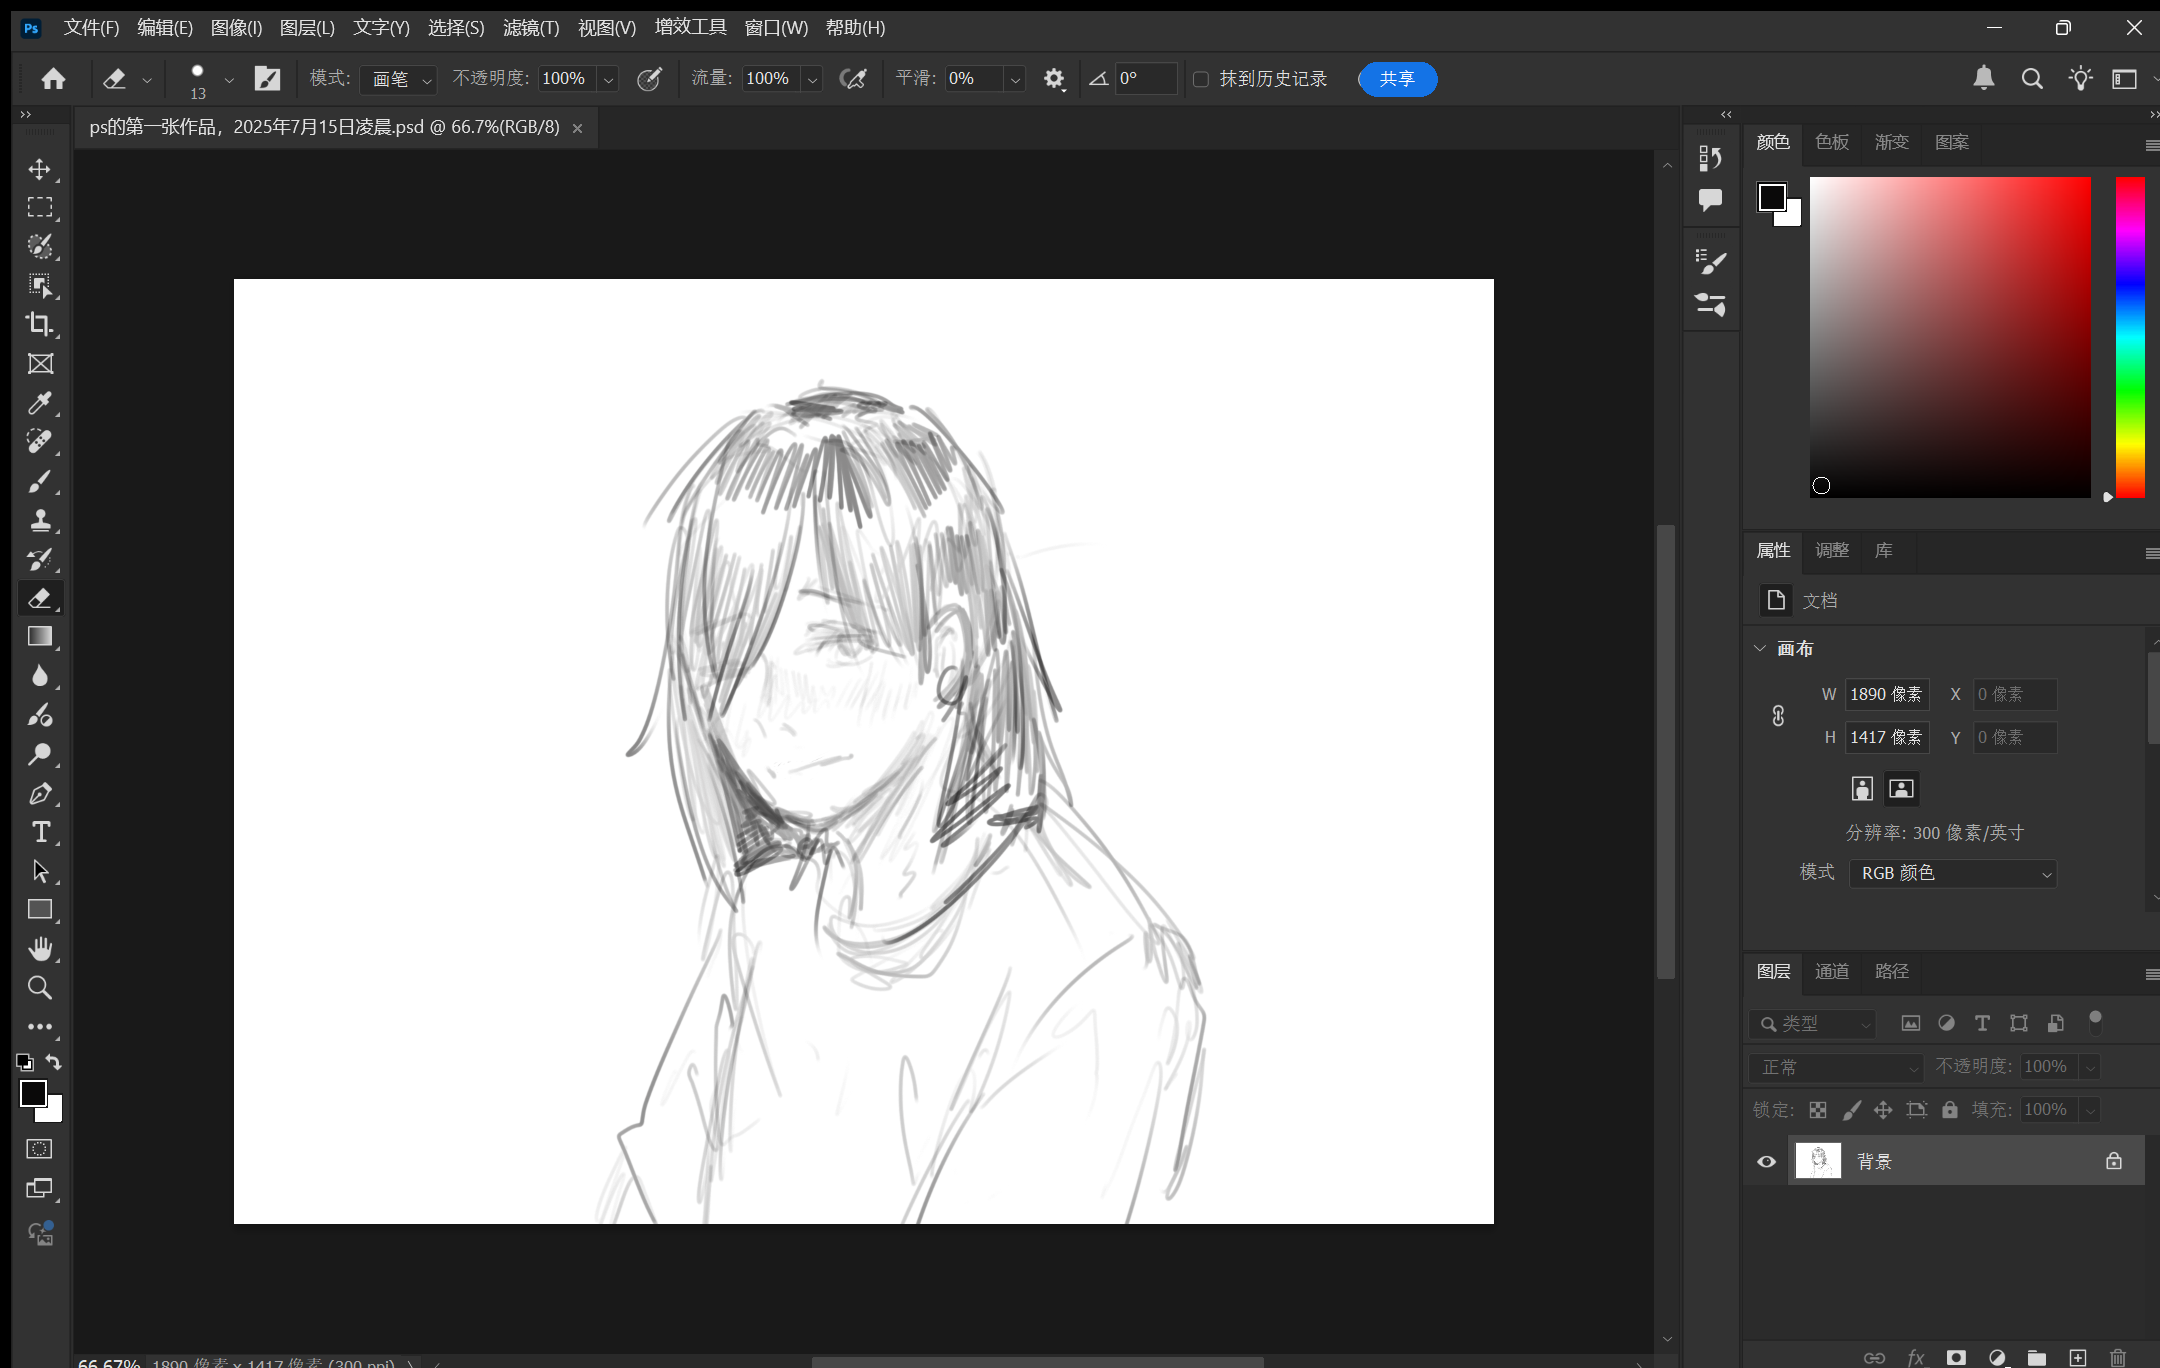Open the RGB 颜色 mode dropdown
This screenshot has height=1368, width=2160.
(x=1952, y=873)
